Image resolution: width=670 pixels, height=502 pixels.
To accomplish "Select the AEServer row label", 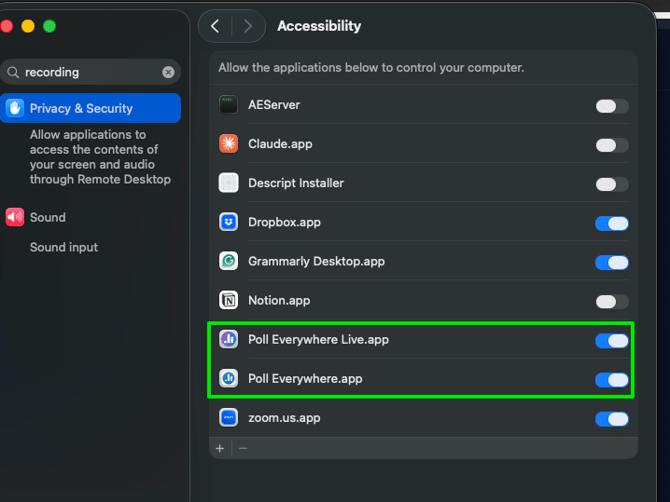I will (274, 105).
